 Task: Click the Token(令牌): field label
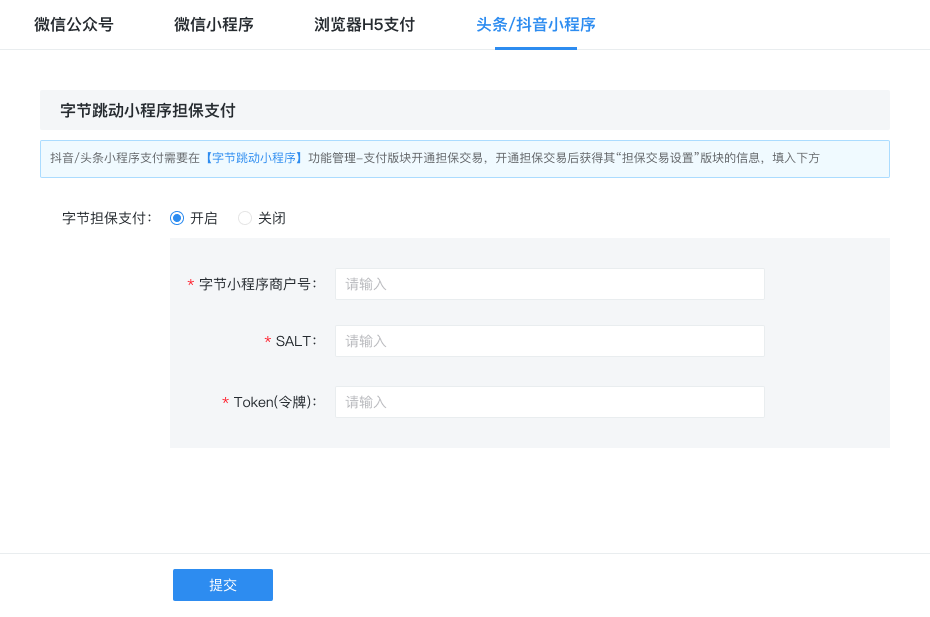(x=275, y=402)
